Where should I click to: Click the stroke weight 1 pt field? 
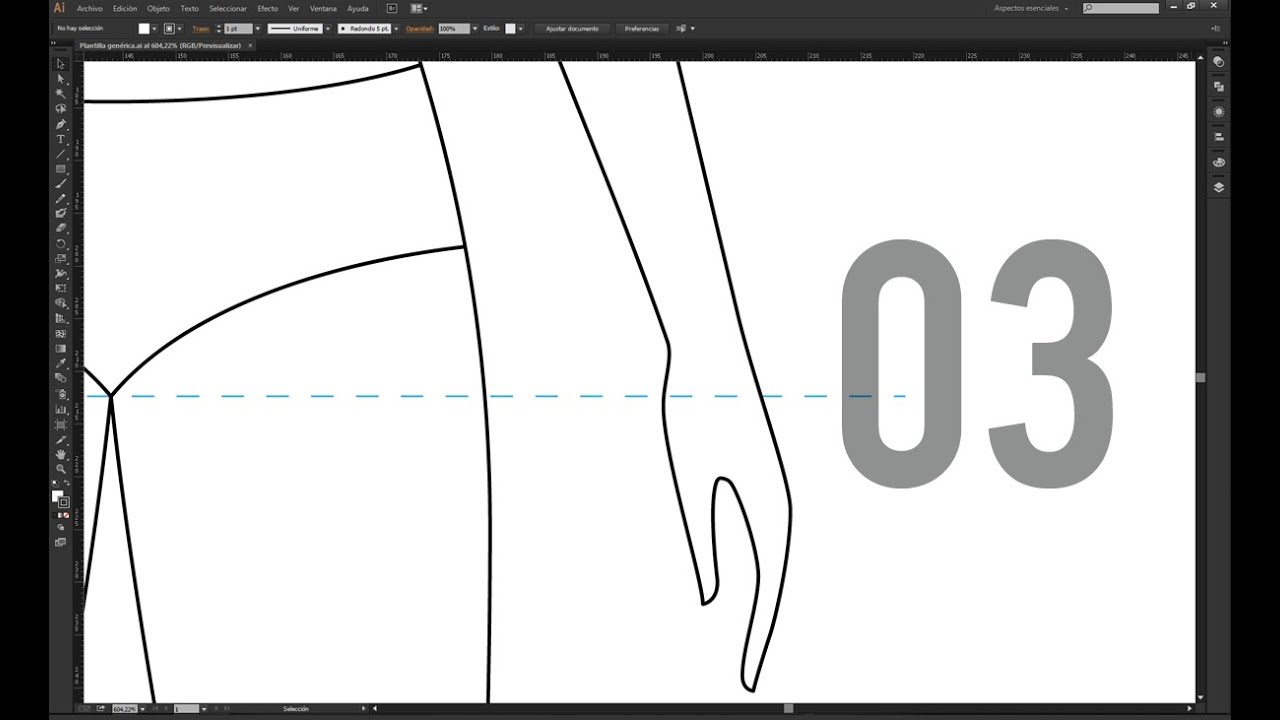point(238,29)
